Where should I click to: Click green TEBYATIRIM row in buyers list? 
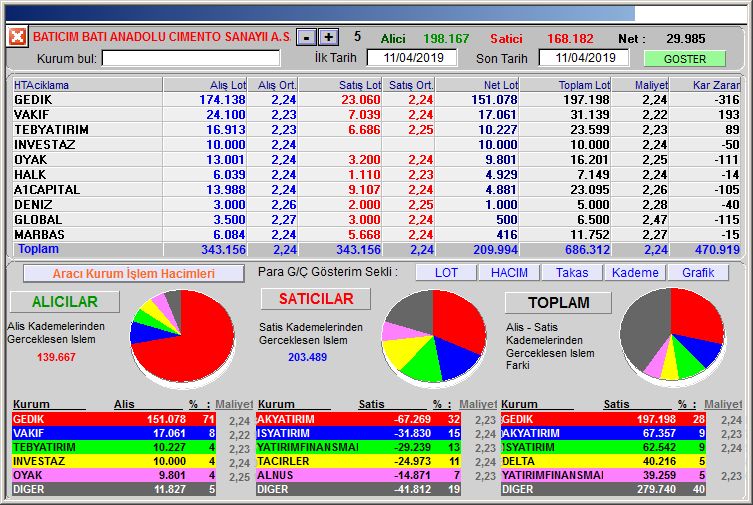pyautogui.click(x=114, y=447)
